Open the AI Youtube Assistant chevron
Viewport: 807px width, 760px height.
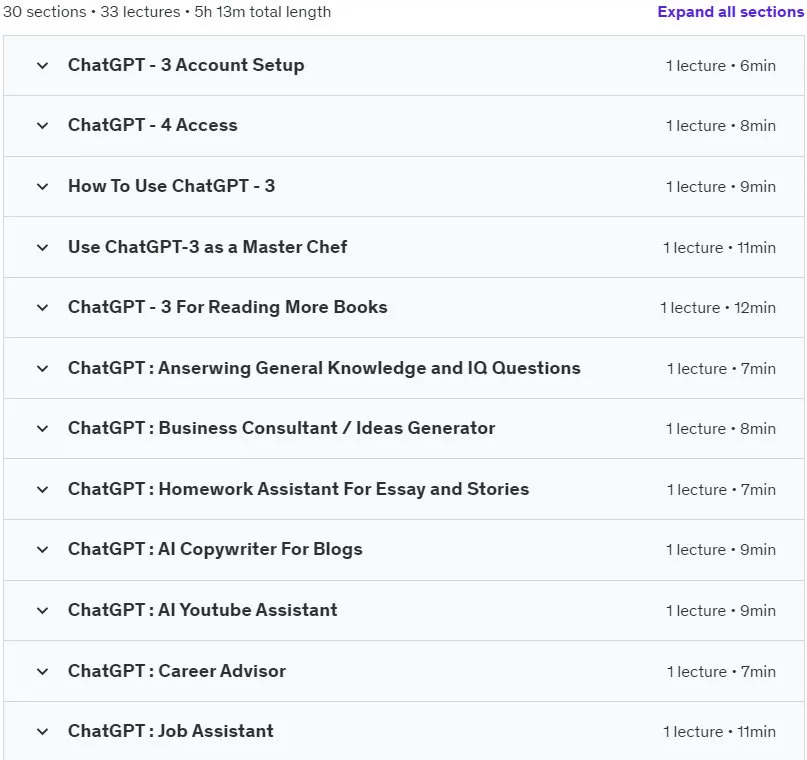point(43,611)
